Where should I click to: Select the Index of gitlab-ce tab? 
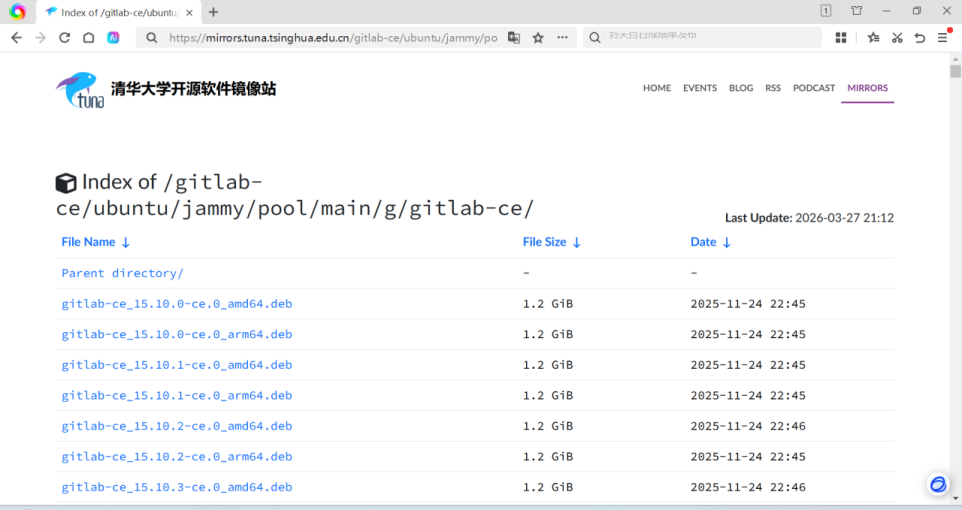120,12
